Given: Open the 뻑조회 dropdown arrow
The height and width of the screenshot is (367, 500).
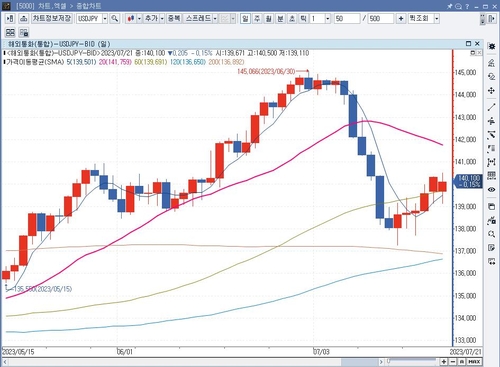Looking at the screenshot, I should pyautogui.click(x=437, y=18).
